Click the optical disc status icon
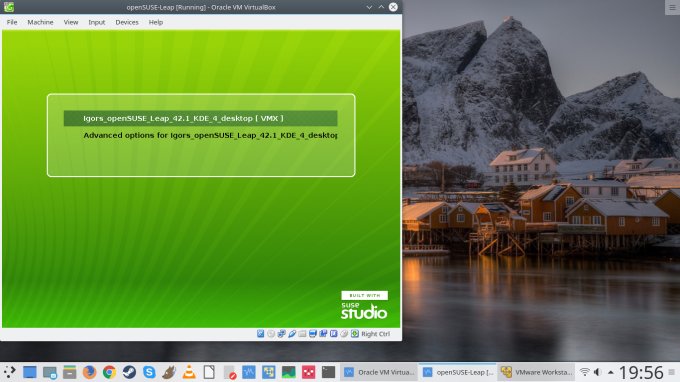The image size is (680, 382). click(x=271, y=333)
